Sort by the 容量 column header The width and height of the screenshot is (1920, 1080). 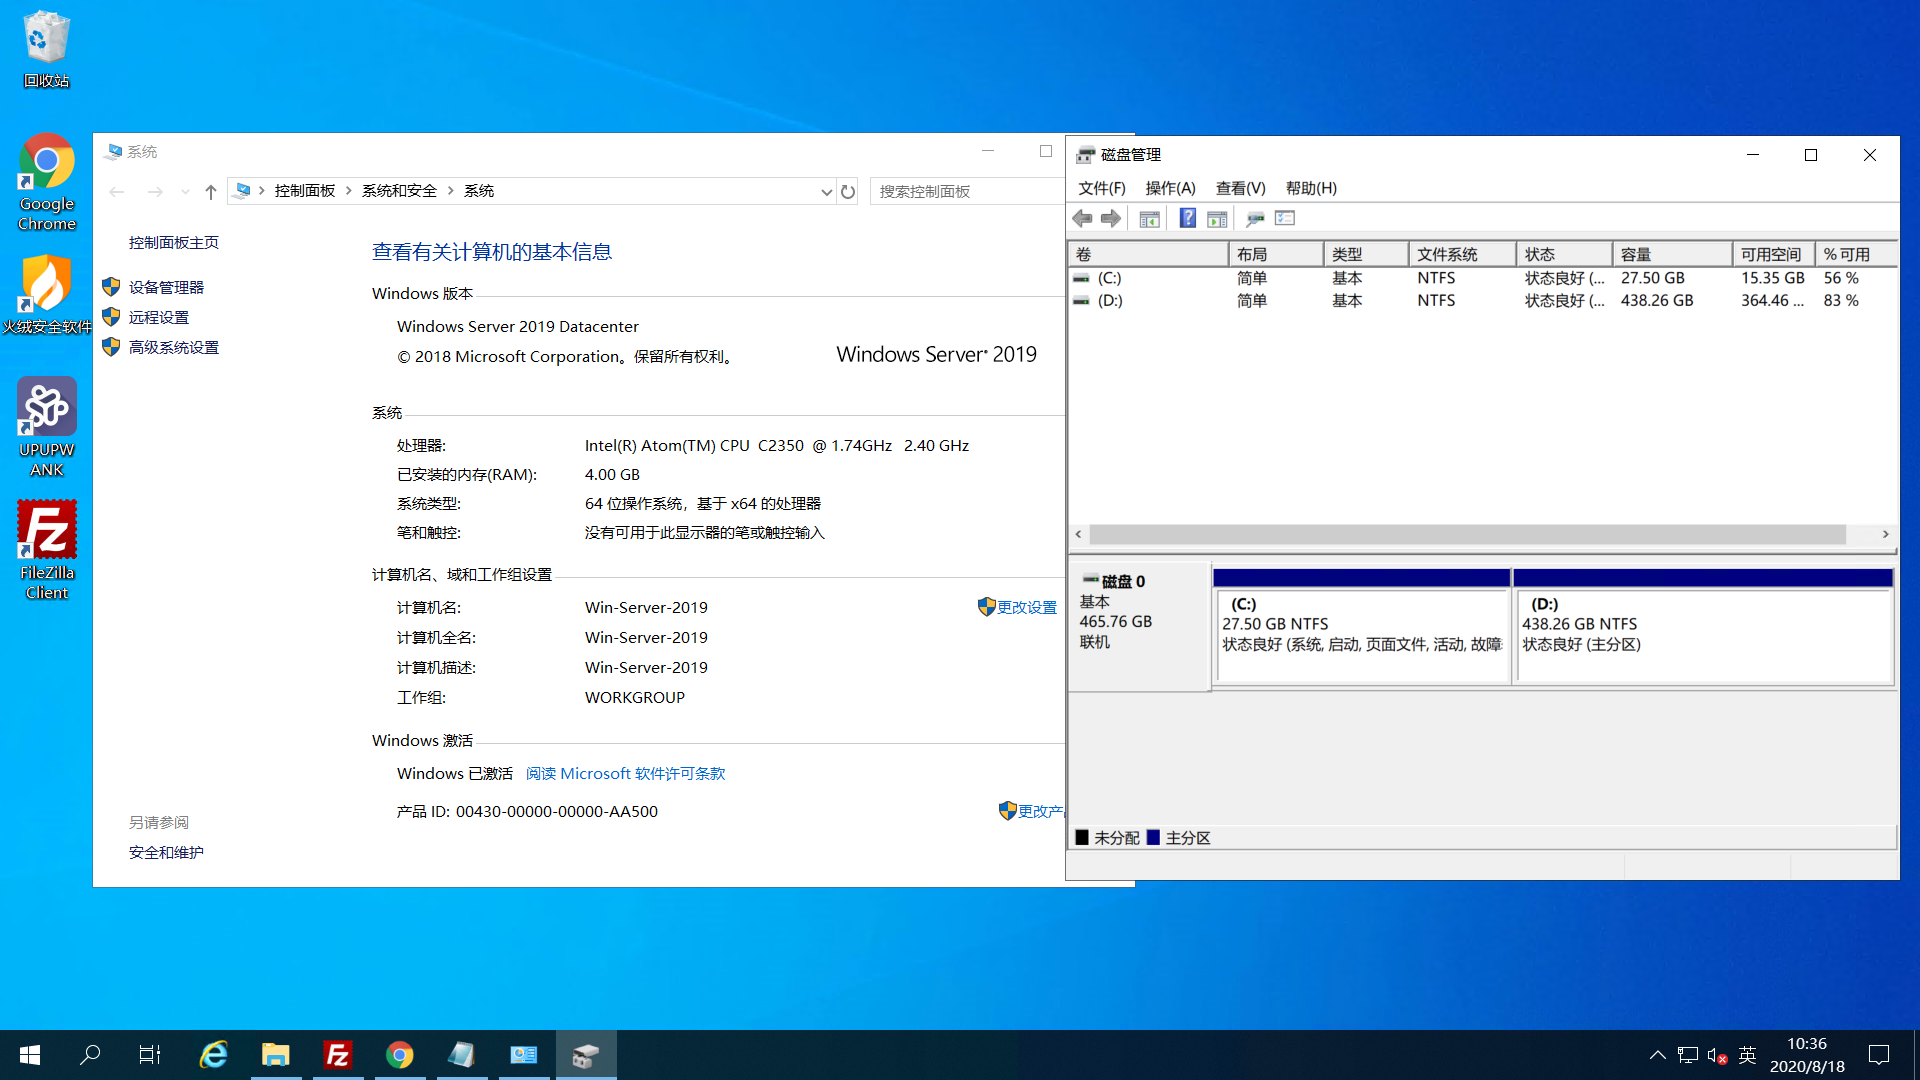[1672, 254]
